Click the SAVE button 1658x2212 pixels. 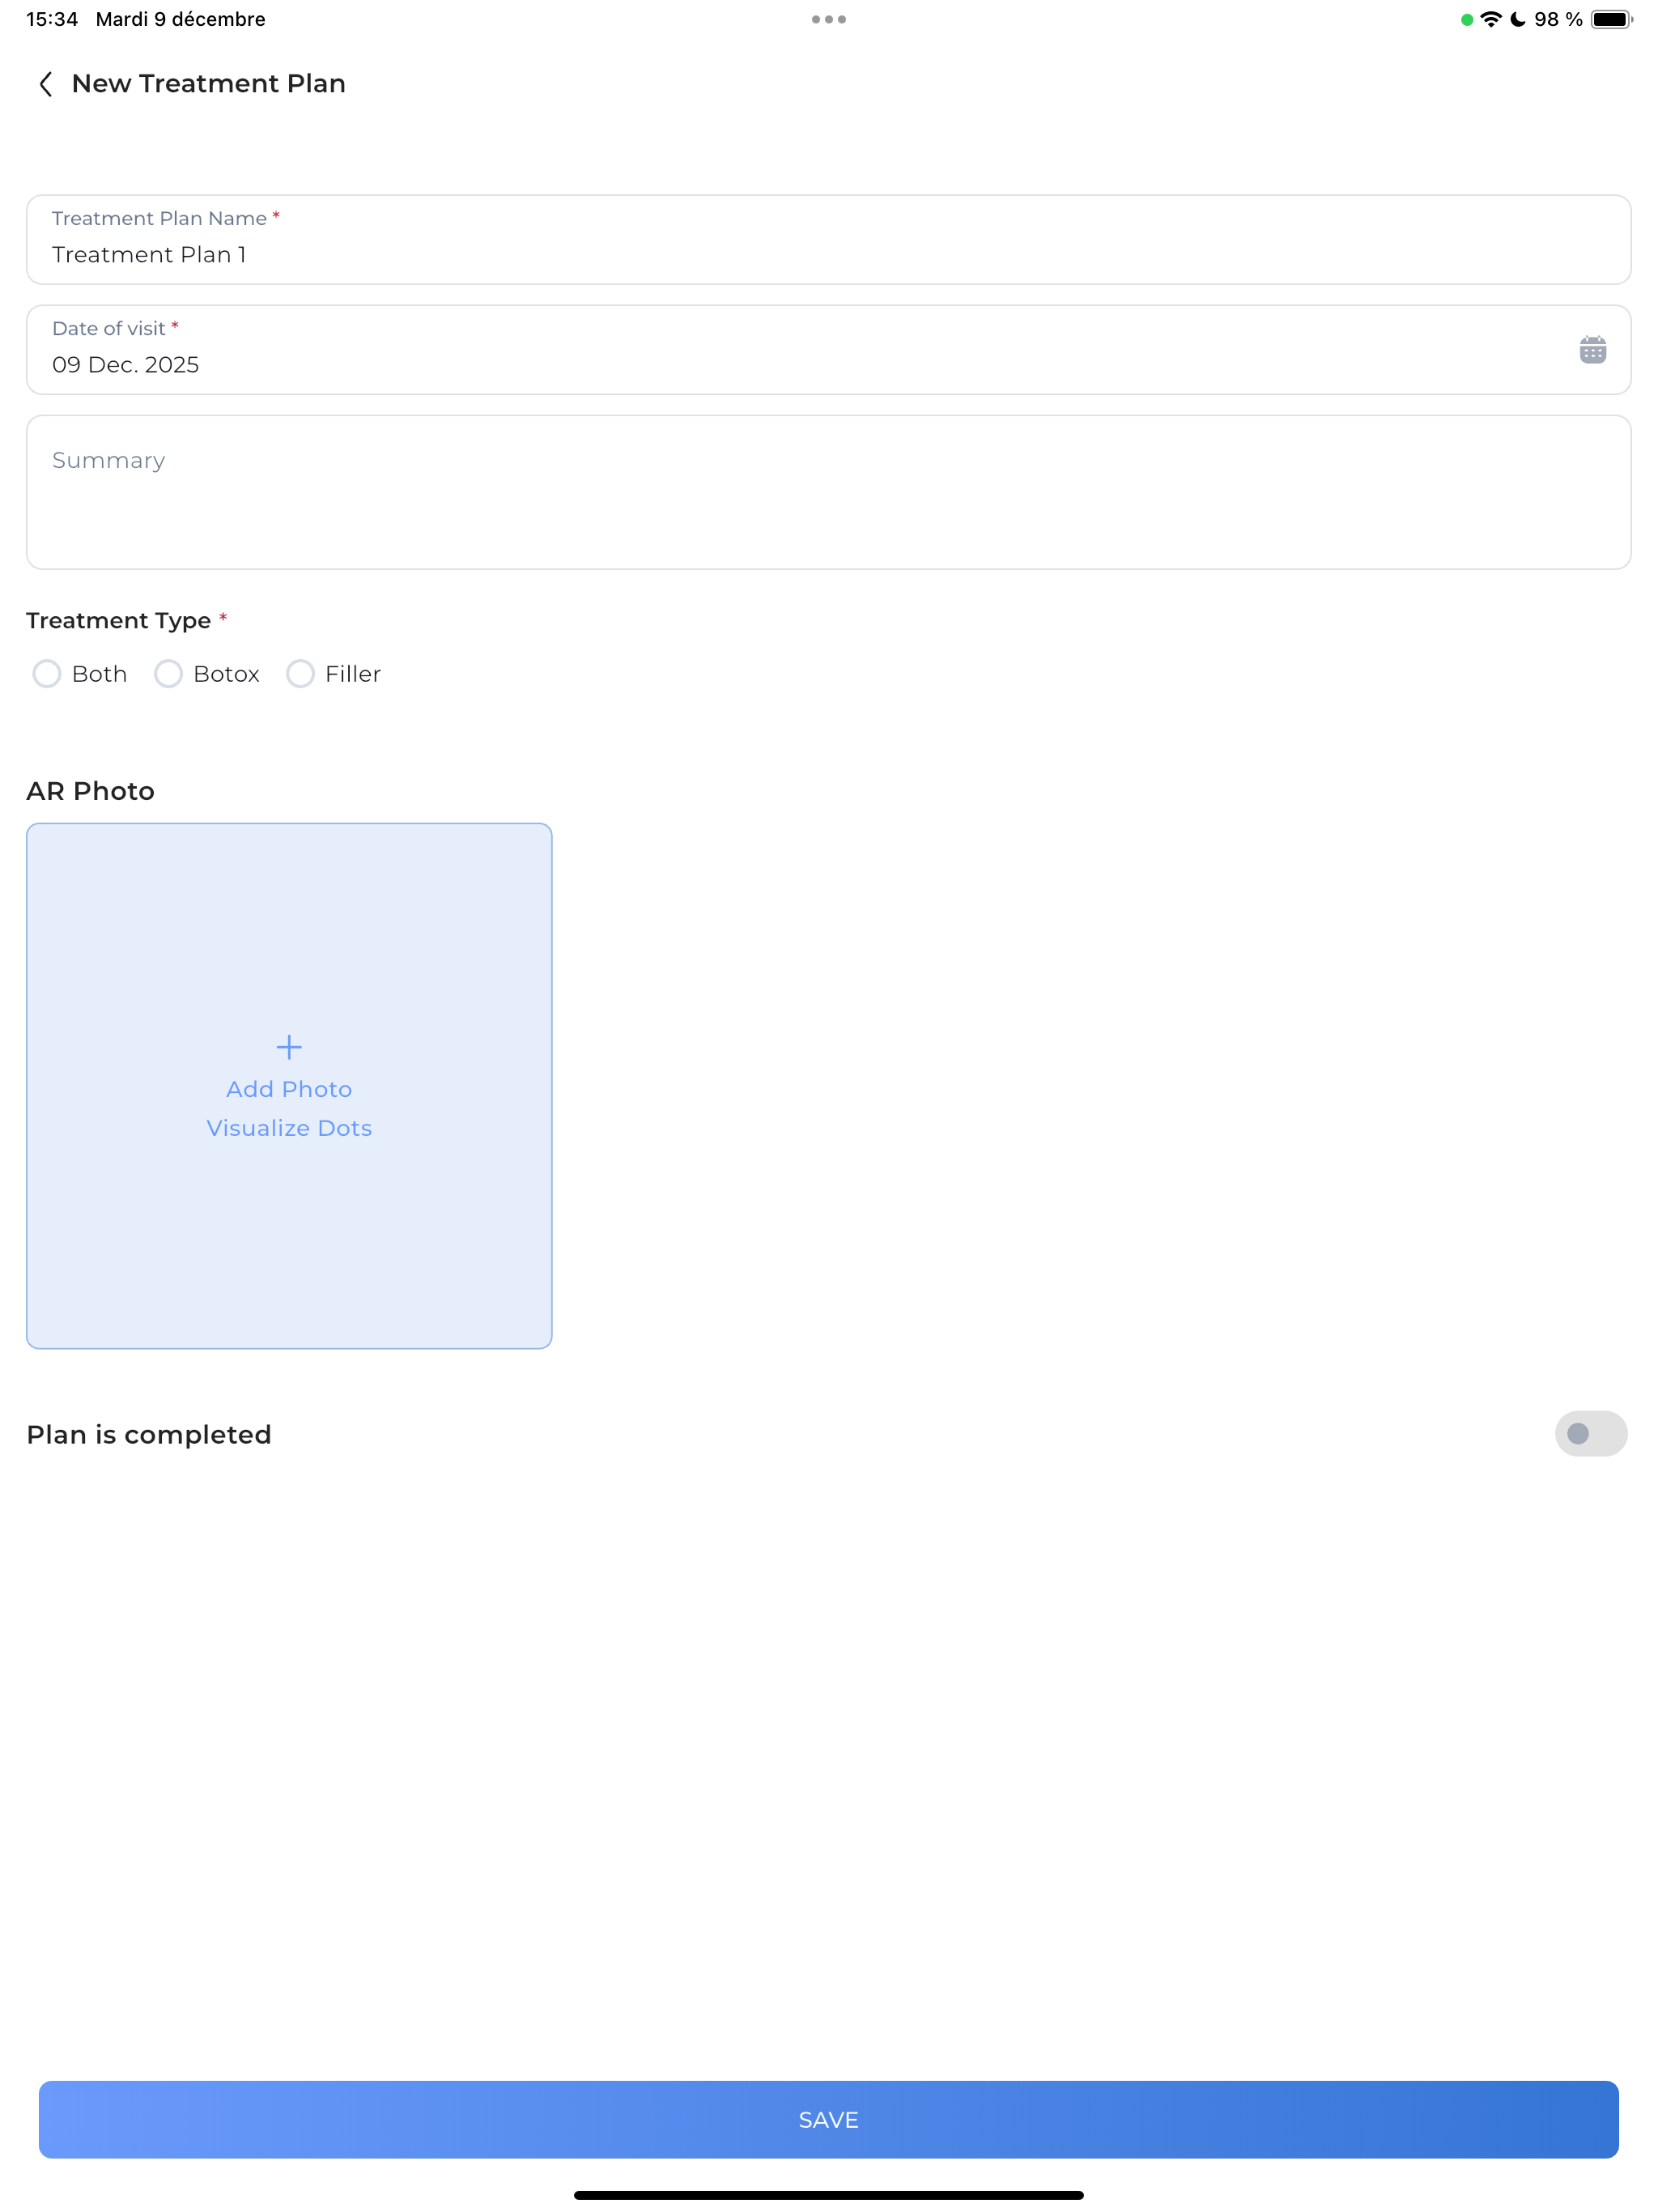(x=829, y=2119)
